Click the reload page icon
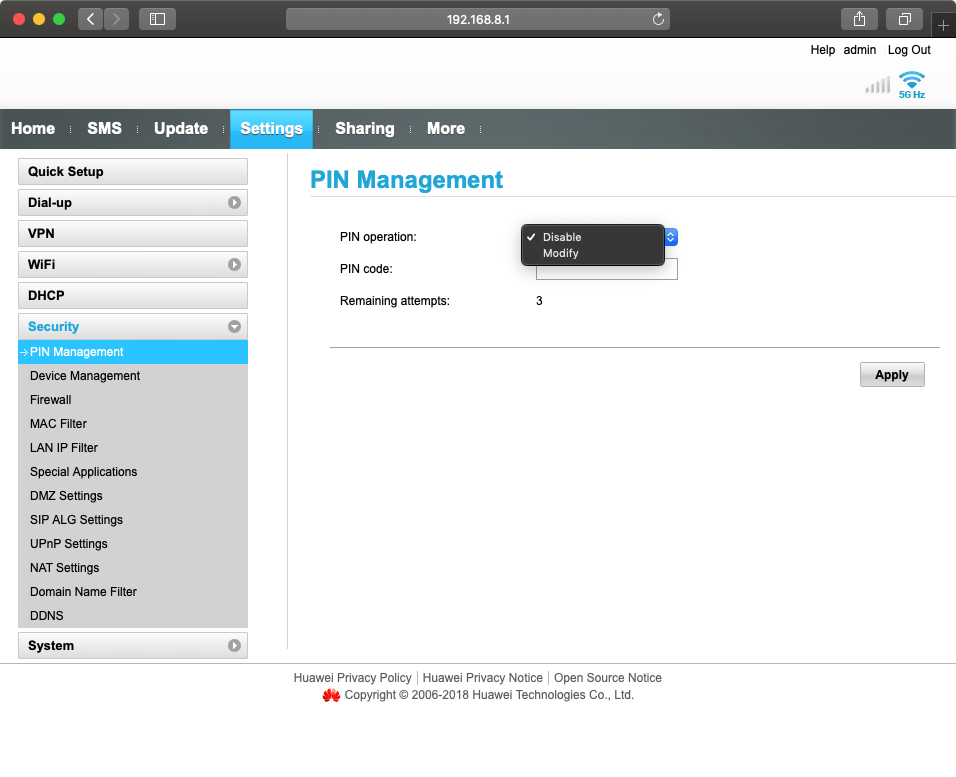Screen dimensions: 956x777 coord(658,19)
